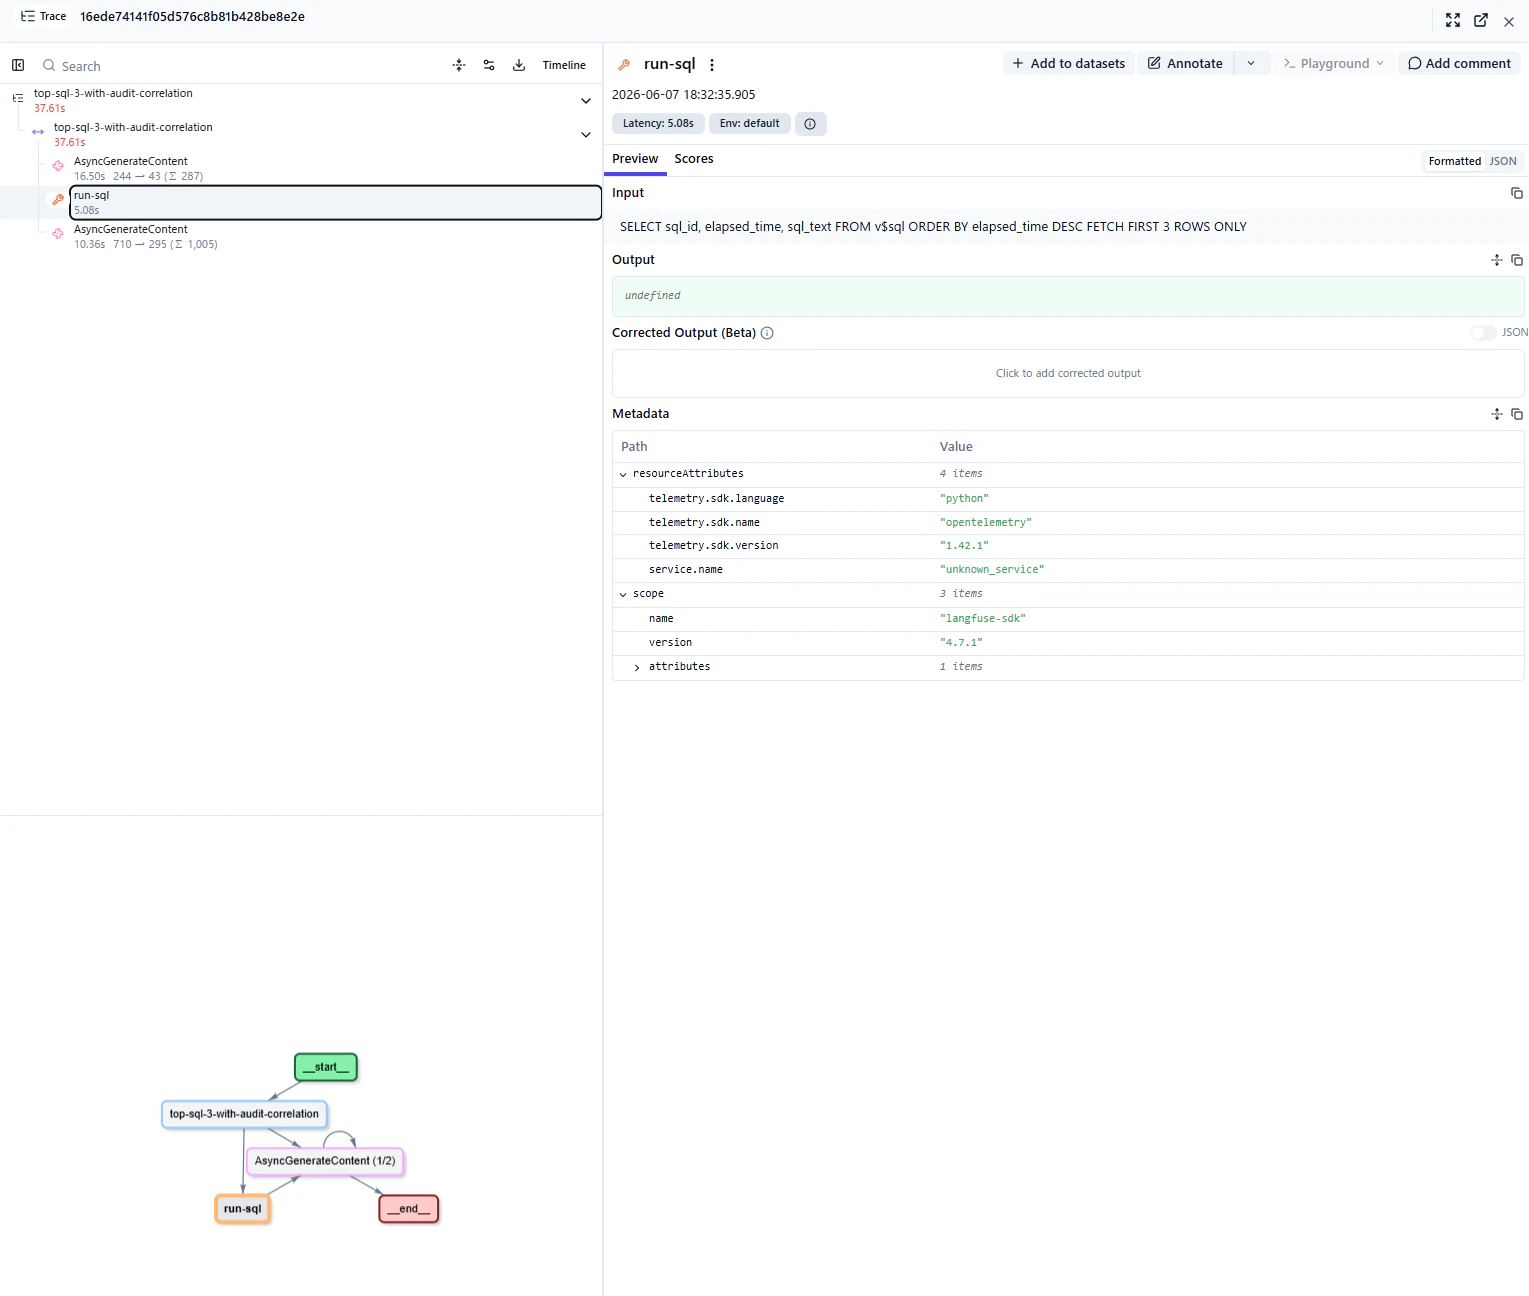Click the top-sql-3-with-audit-correlation graph node

tap(244, 1114)
